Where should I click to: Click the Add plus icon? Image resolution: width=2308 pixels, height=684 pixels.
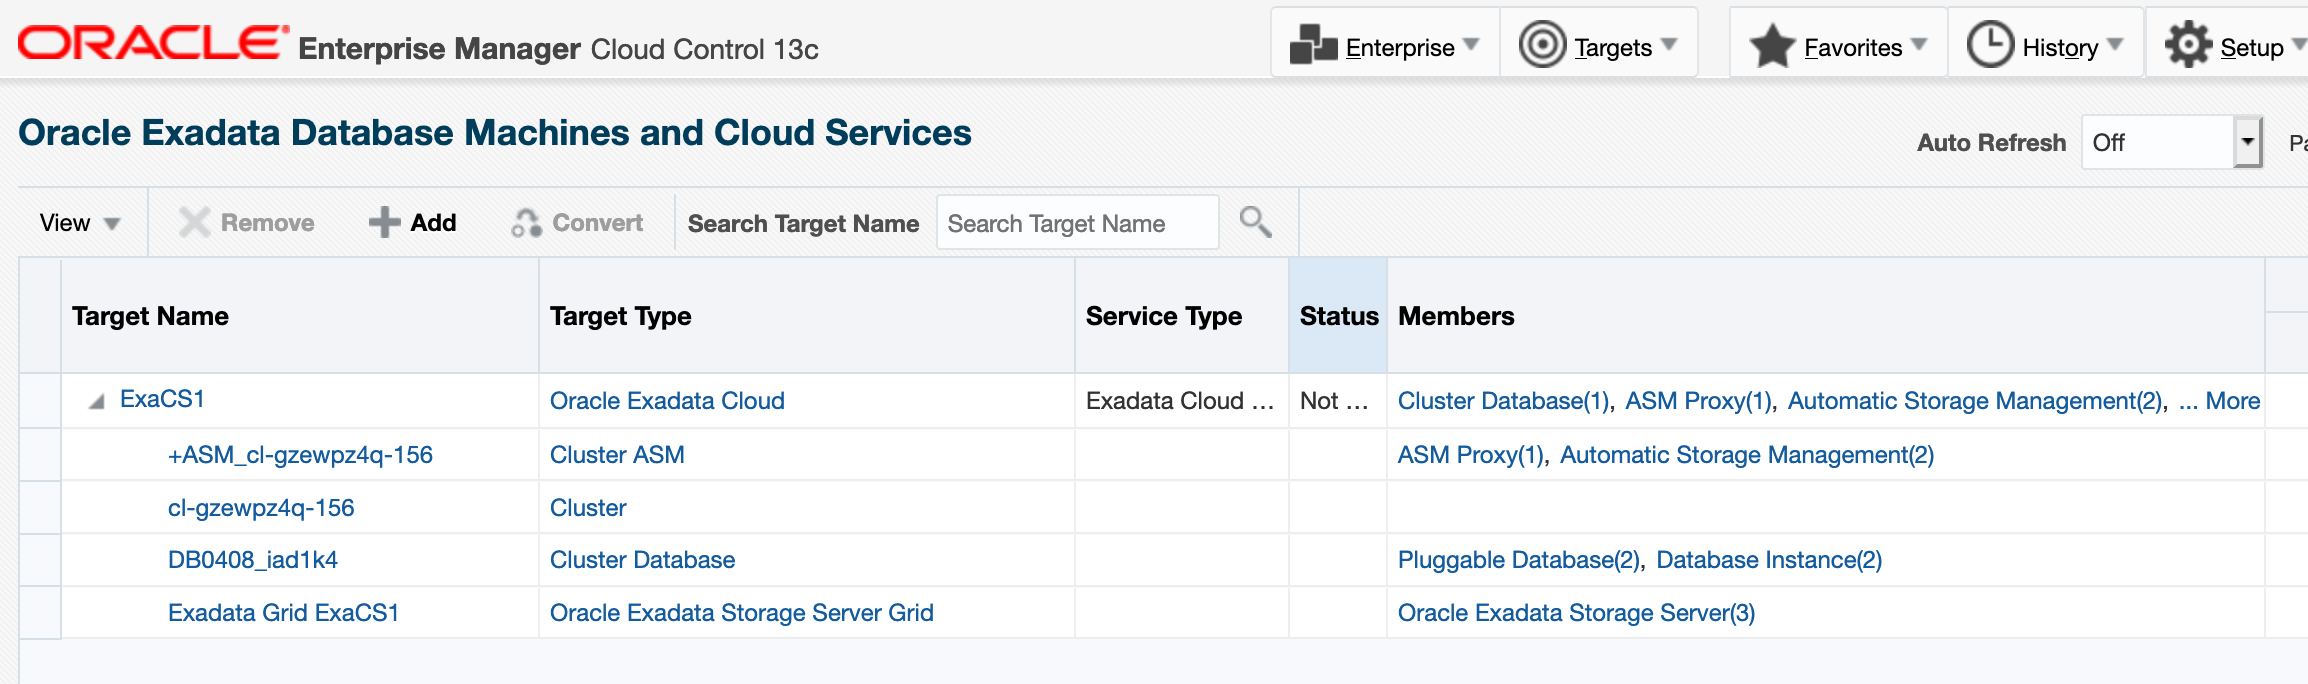pyautogui.click(x=384, y=222)
